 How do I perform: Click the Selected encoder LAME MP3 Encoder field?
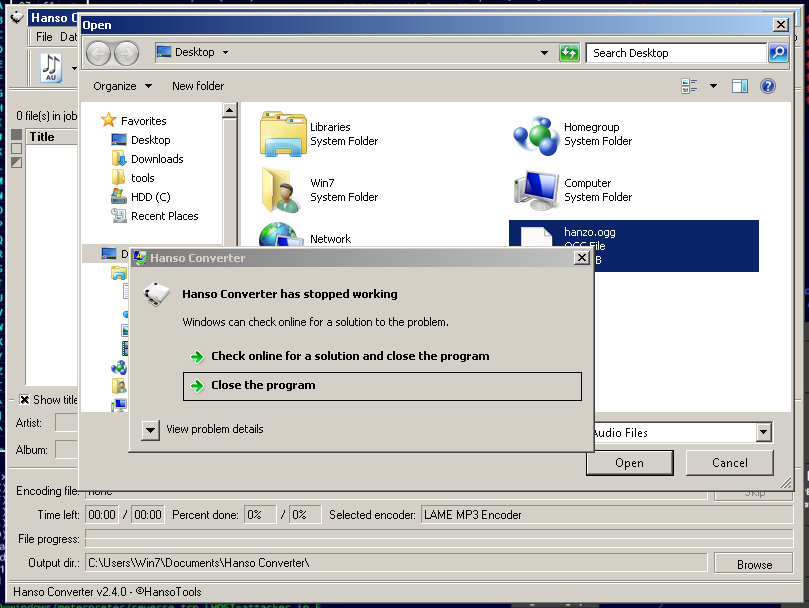(607, 515)
